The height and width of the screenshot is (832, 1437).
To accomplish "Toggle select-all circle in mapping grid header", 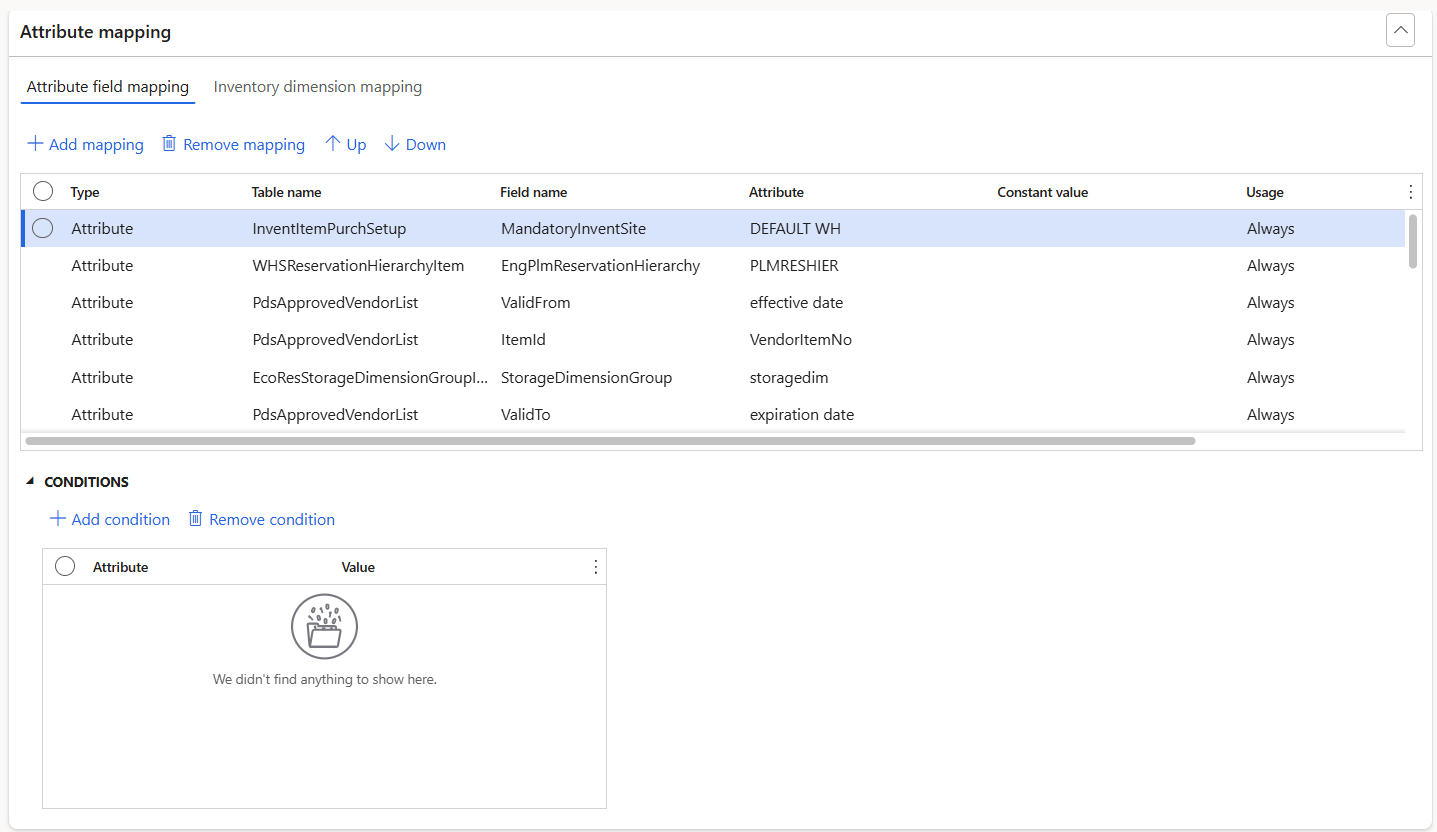I will coord(43,191).
